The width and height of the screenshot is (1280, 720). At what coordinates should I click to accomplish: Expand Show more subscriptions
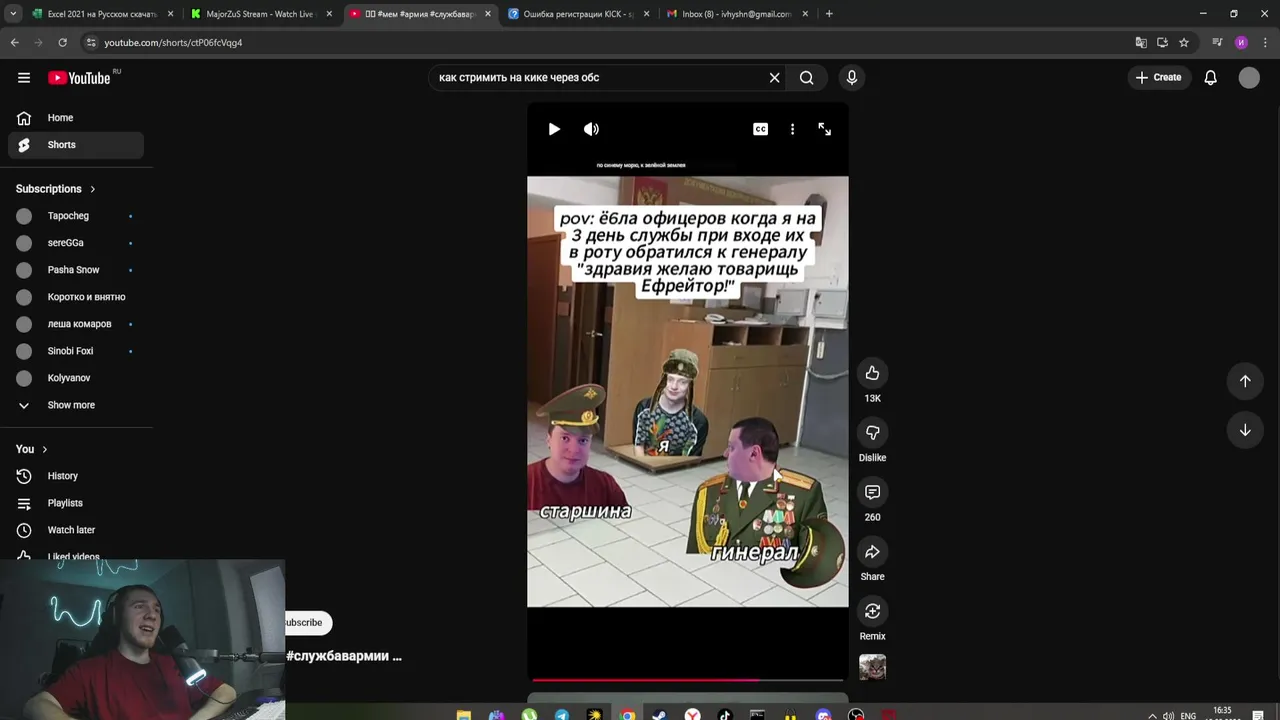[x=76, y=405]
